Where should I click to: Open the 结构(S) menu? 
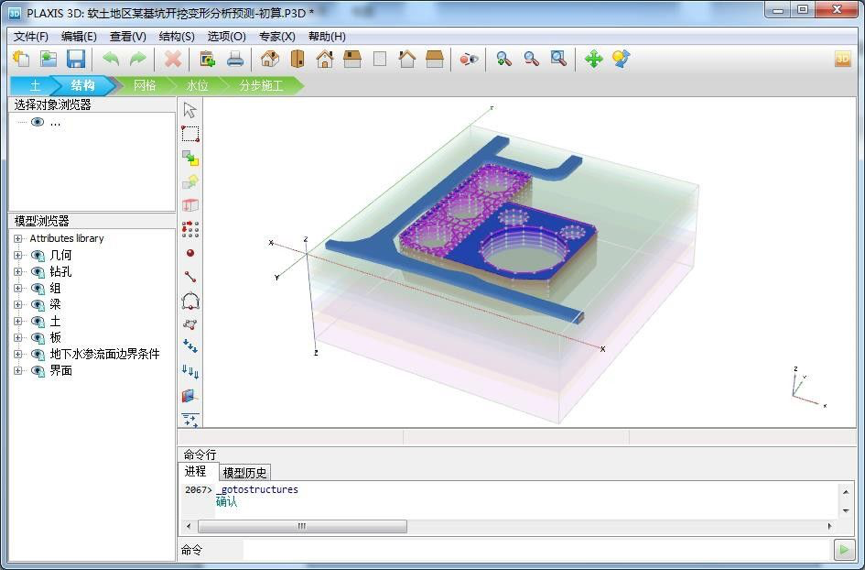click(x=176, y=36)
